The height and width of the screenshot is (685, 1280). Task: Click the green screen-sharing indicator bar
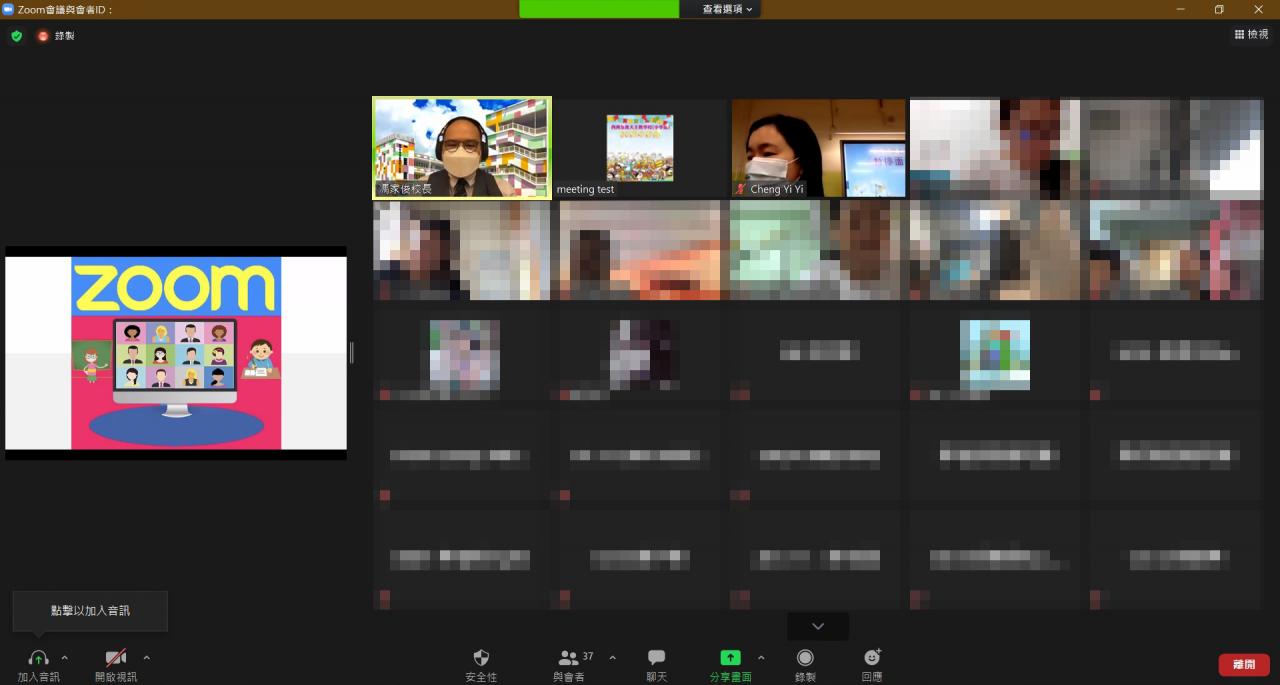[x=599, y=9]
